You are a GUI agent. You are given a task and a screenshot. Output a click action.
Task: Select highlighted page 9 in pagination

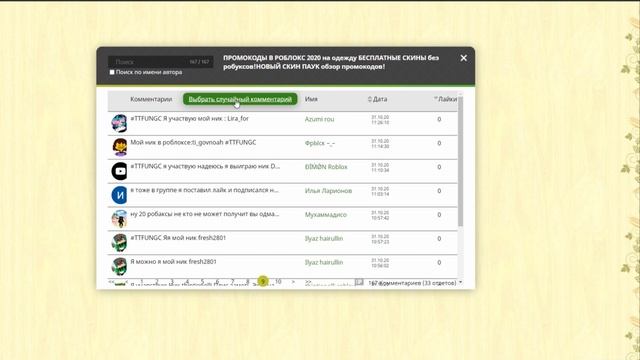[x=263, y=281]
